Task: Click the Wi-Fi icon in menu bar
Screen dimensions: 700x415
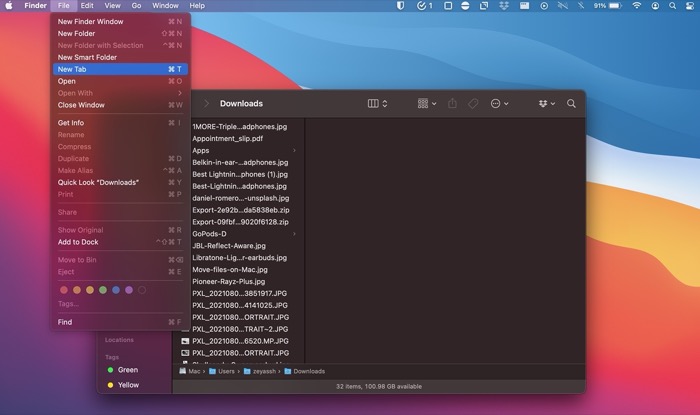Action: pyautogui.click(x=636, y=6)
